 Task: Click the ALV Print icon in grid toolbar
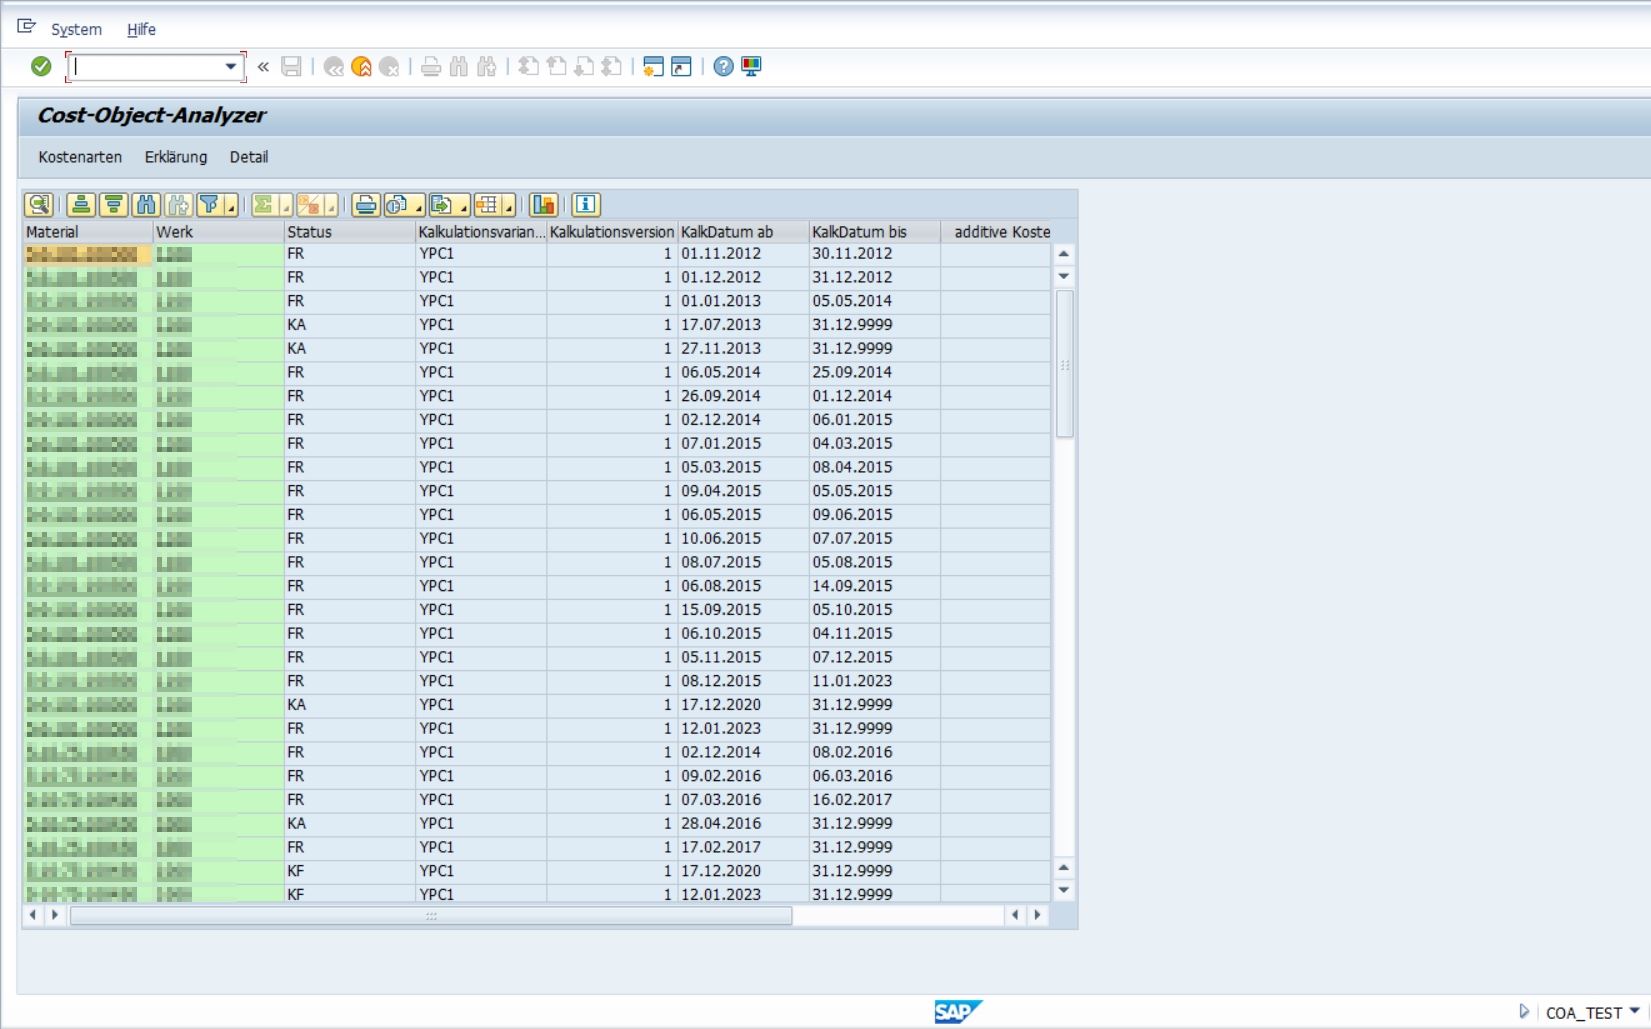coord(366,205)
